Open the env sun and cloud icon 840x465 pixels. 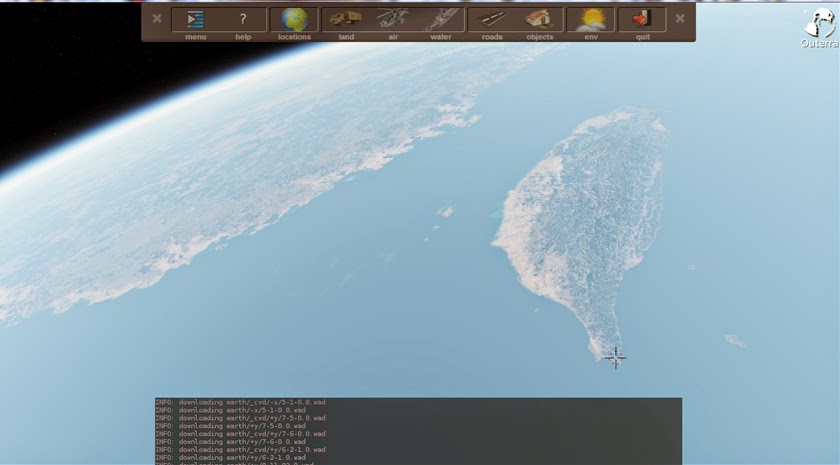tap(591, 19)
